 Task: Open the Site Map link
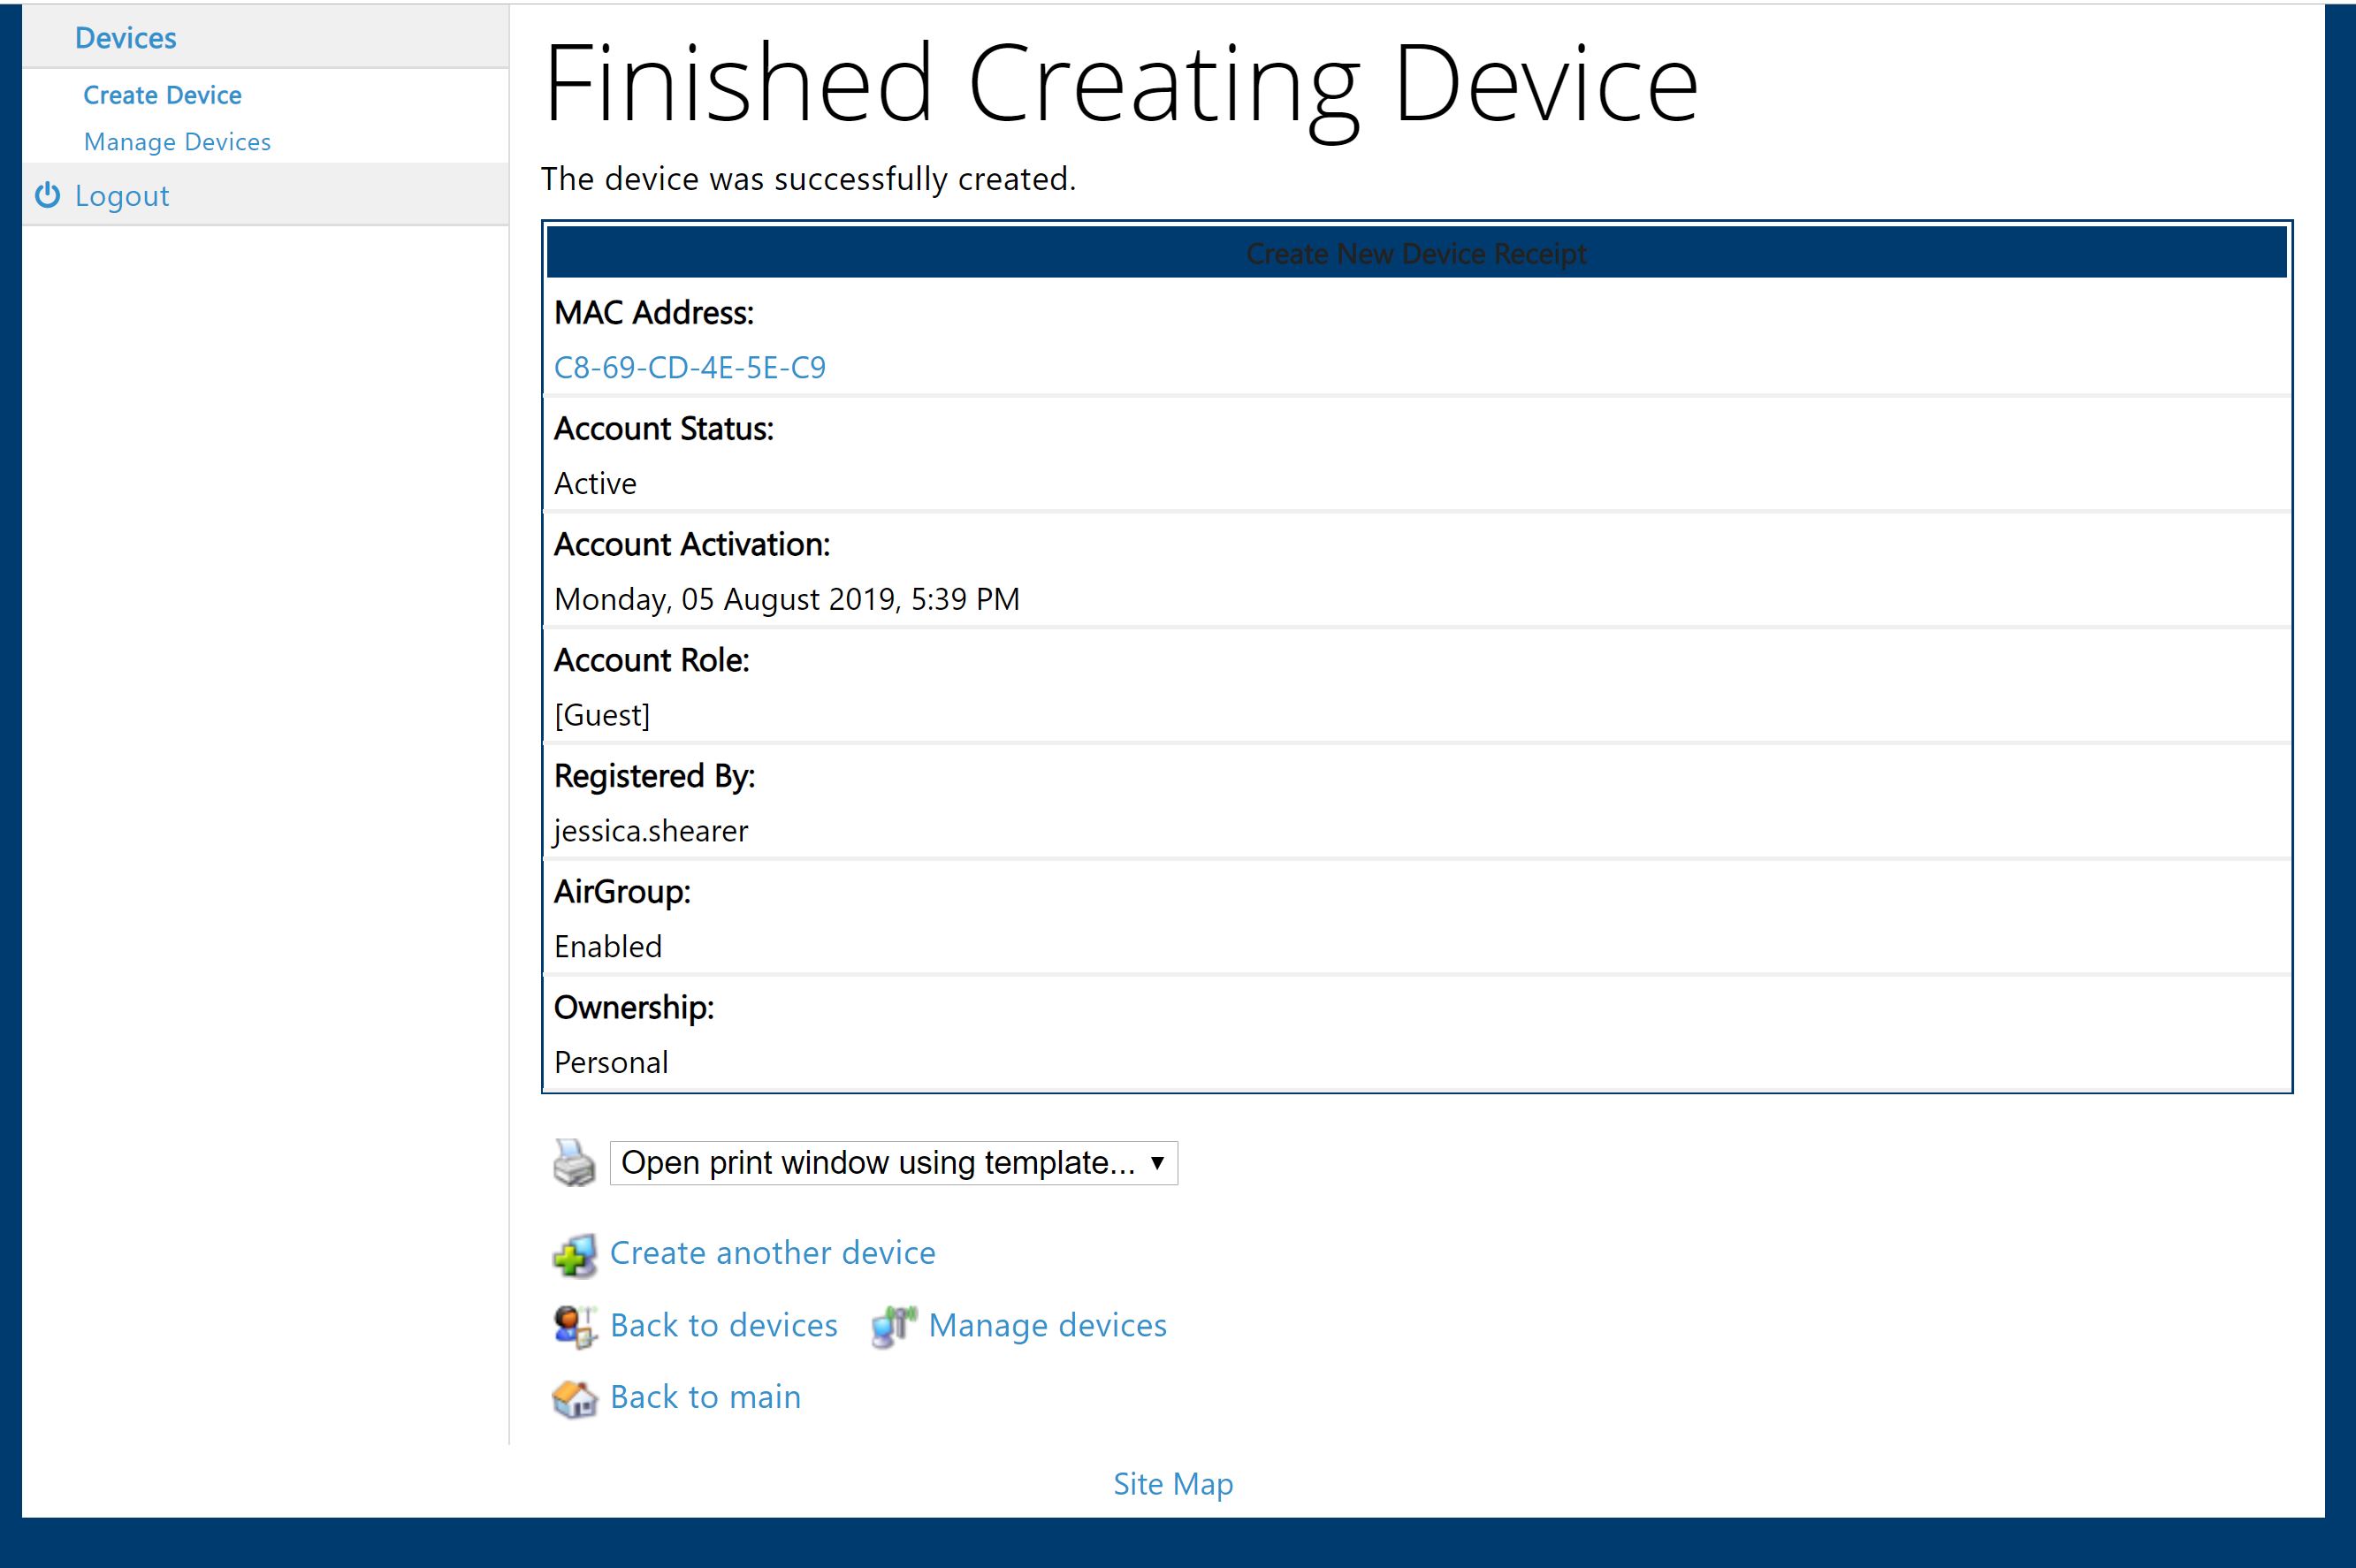[1173, 1484]
